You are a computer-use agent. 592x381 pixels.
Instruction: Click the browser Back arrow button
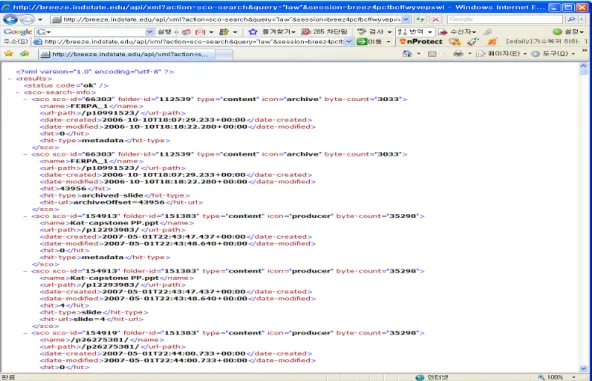(10, 19)
